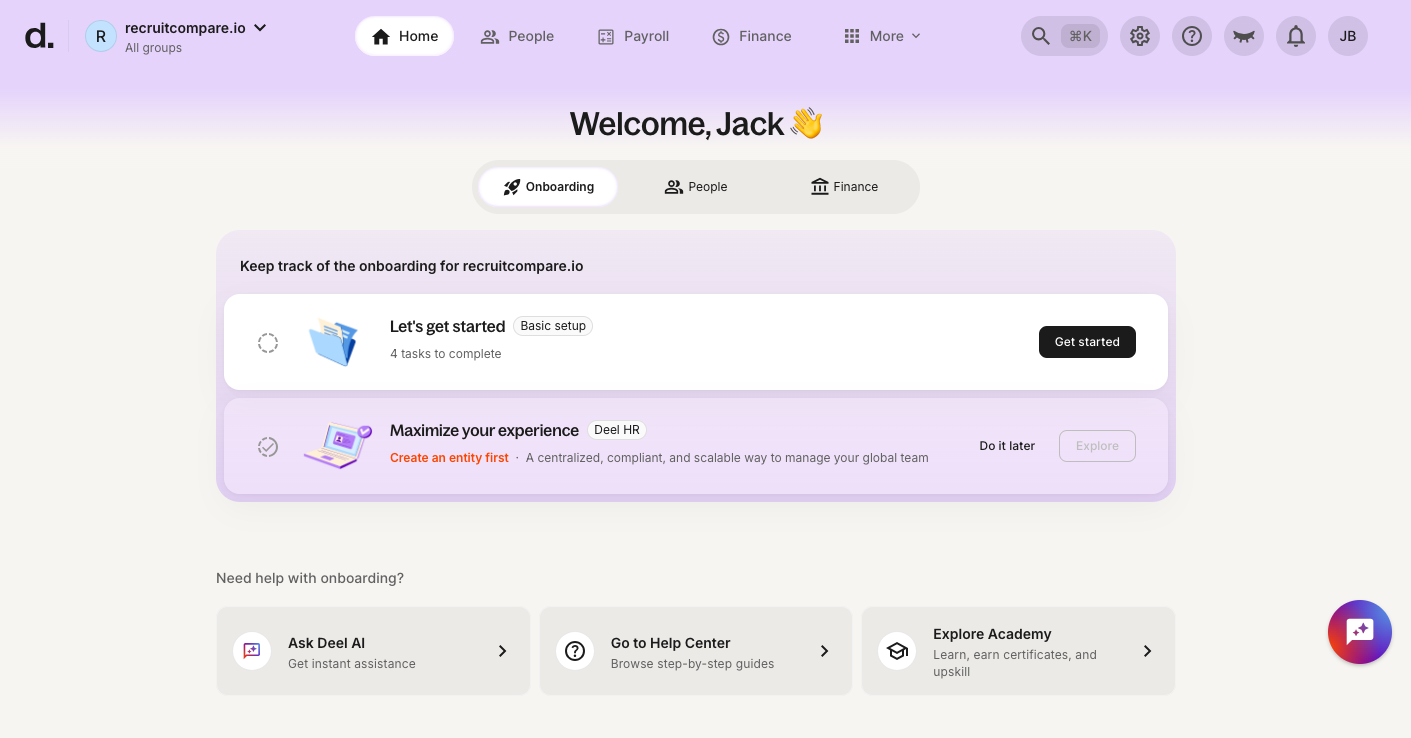Expand the recruitcompare.io group switcher chevron
Image resolution: width=1411 pixels, height=738 pixels.
coord(260,28)
